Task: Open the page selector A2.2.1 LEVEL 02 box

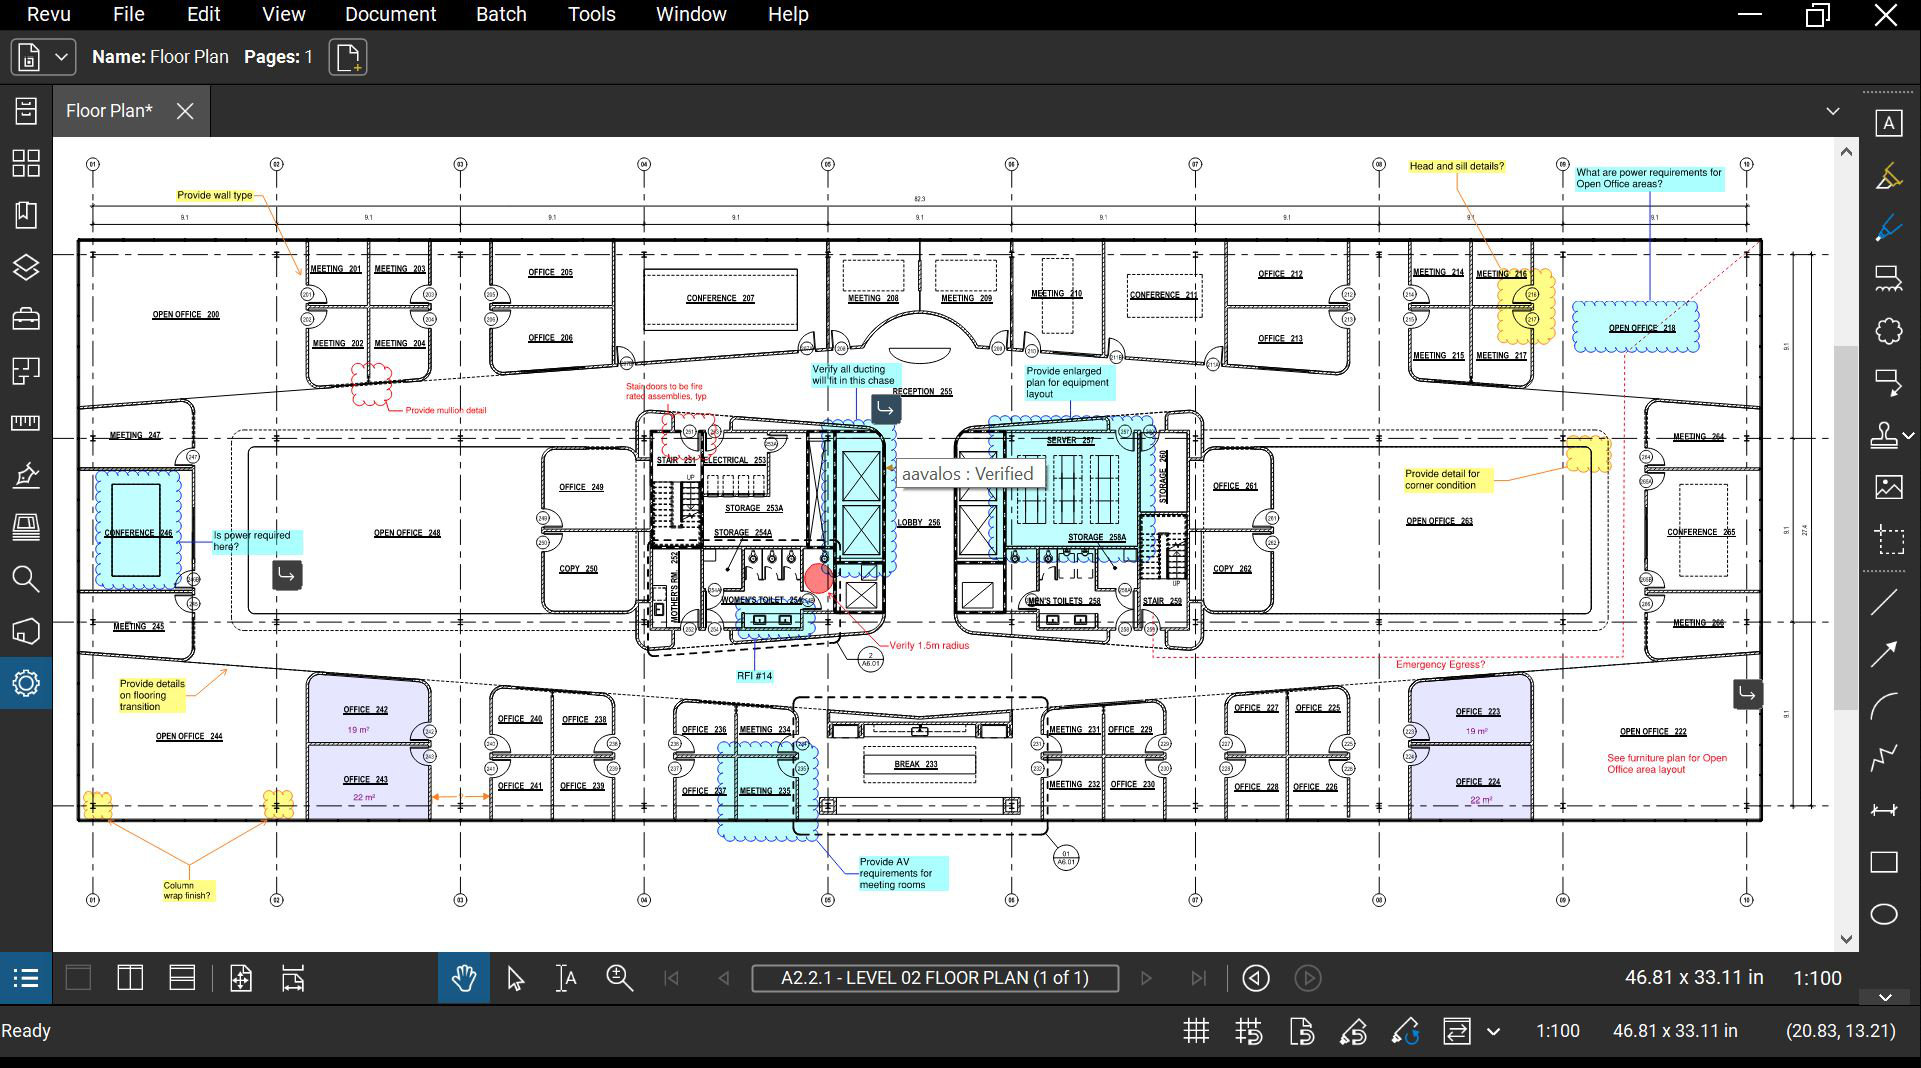Action: click(935, 978)
